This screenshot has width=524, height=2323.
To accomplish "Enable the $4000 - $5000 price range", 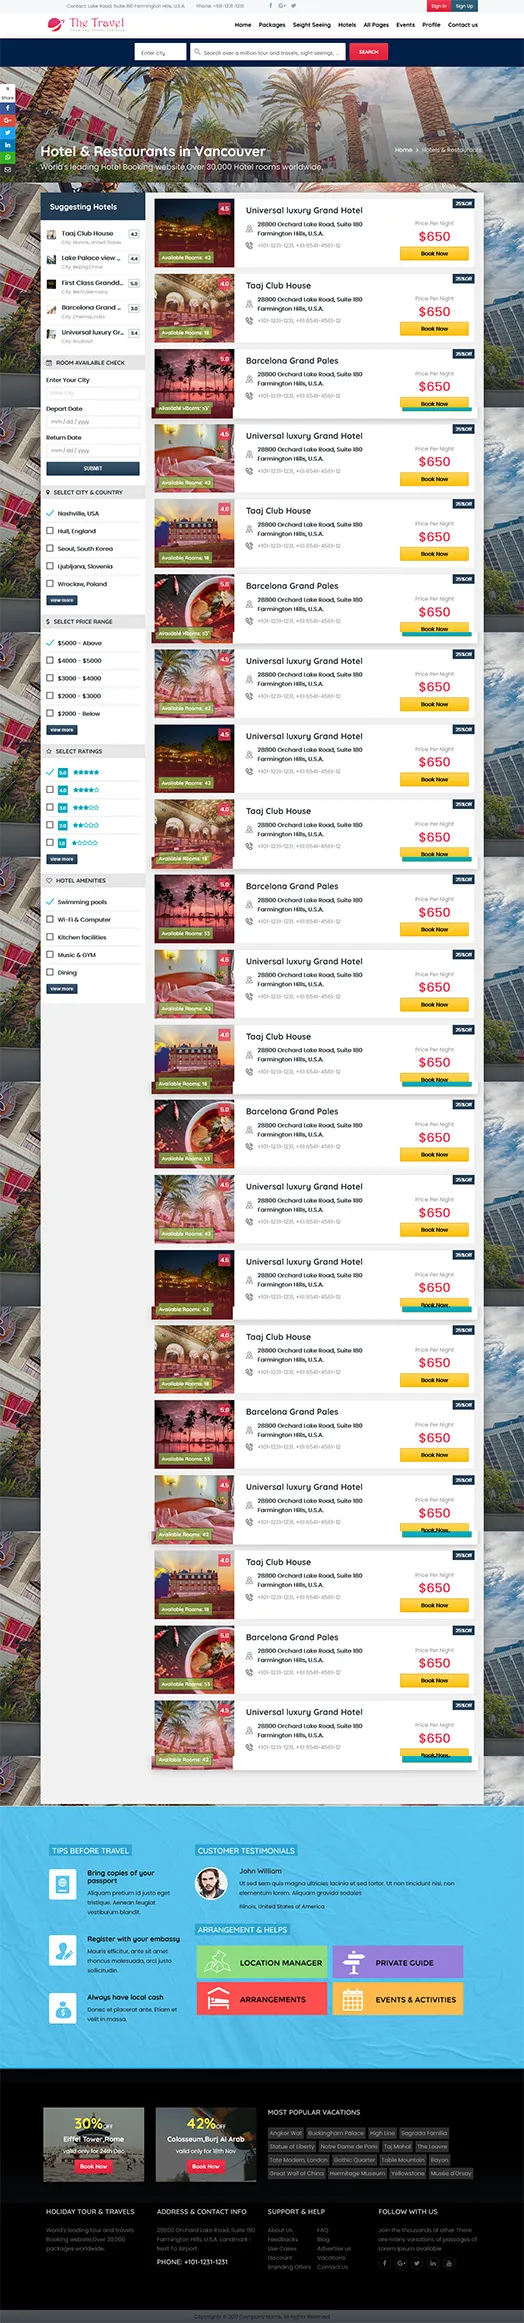I will (50, 661).
